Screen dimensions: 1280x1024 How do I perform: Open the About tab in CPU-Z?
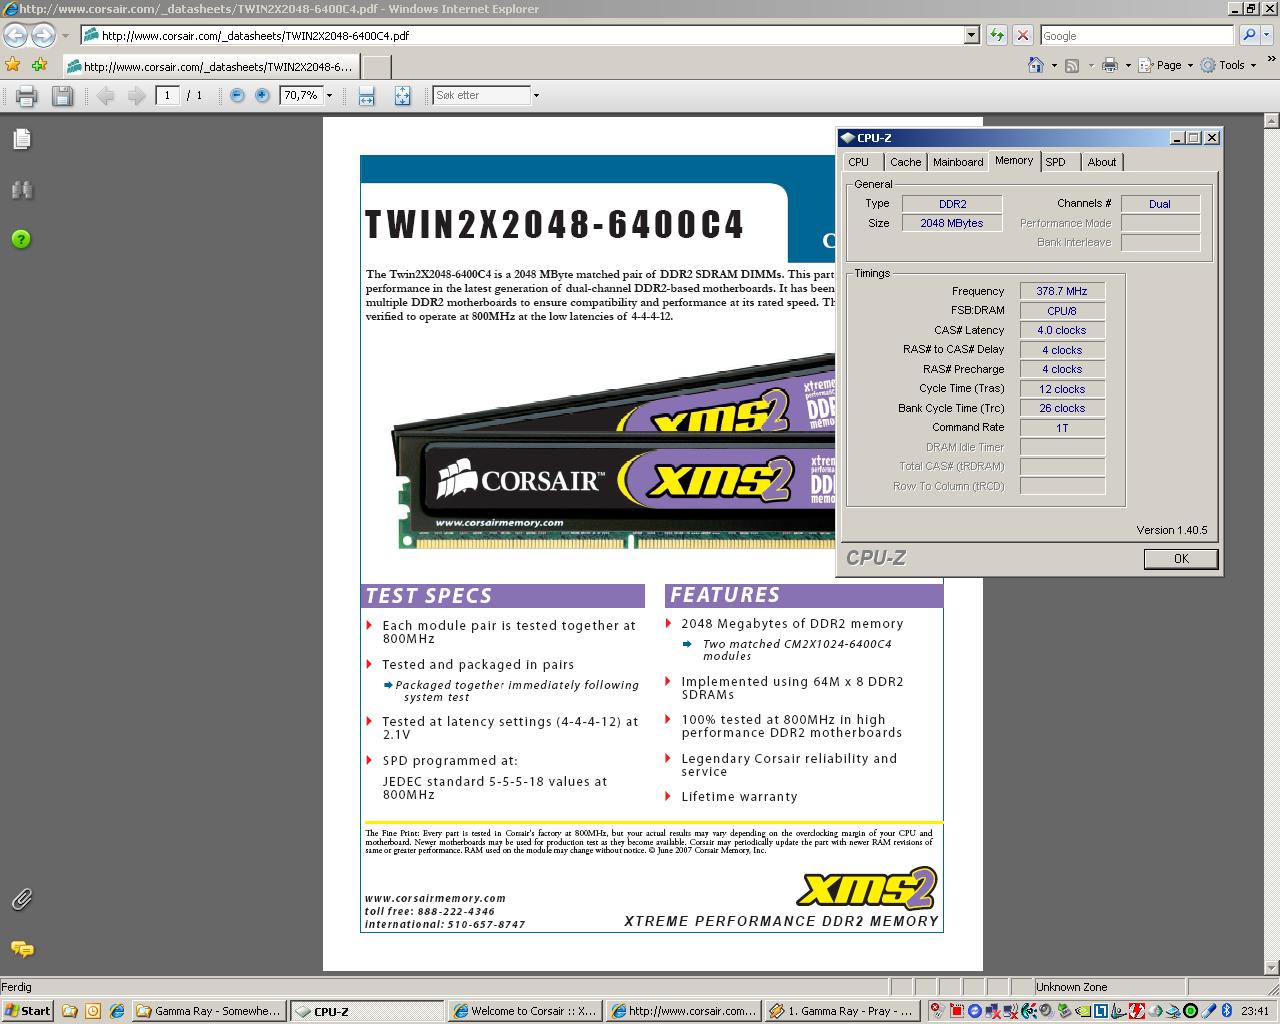pyautogui.click(x=1102, y=162)
